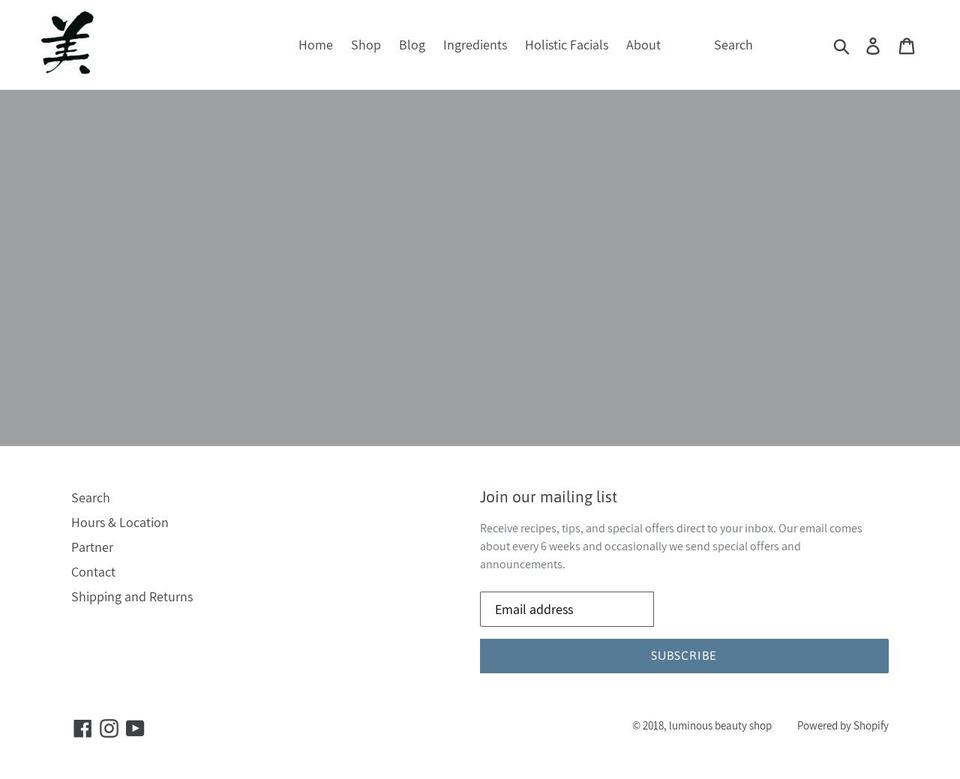Visit the Facebook page icon

pos(83,728)
